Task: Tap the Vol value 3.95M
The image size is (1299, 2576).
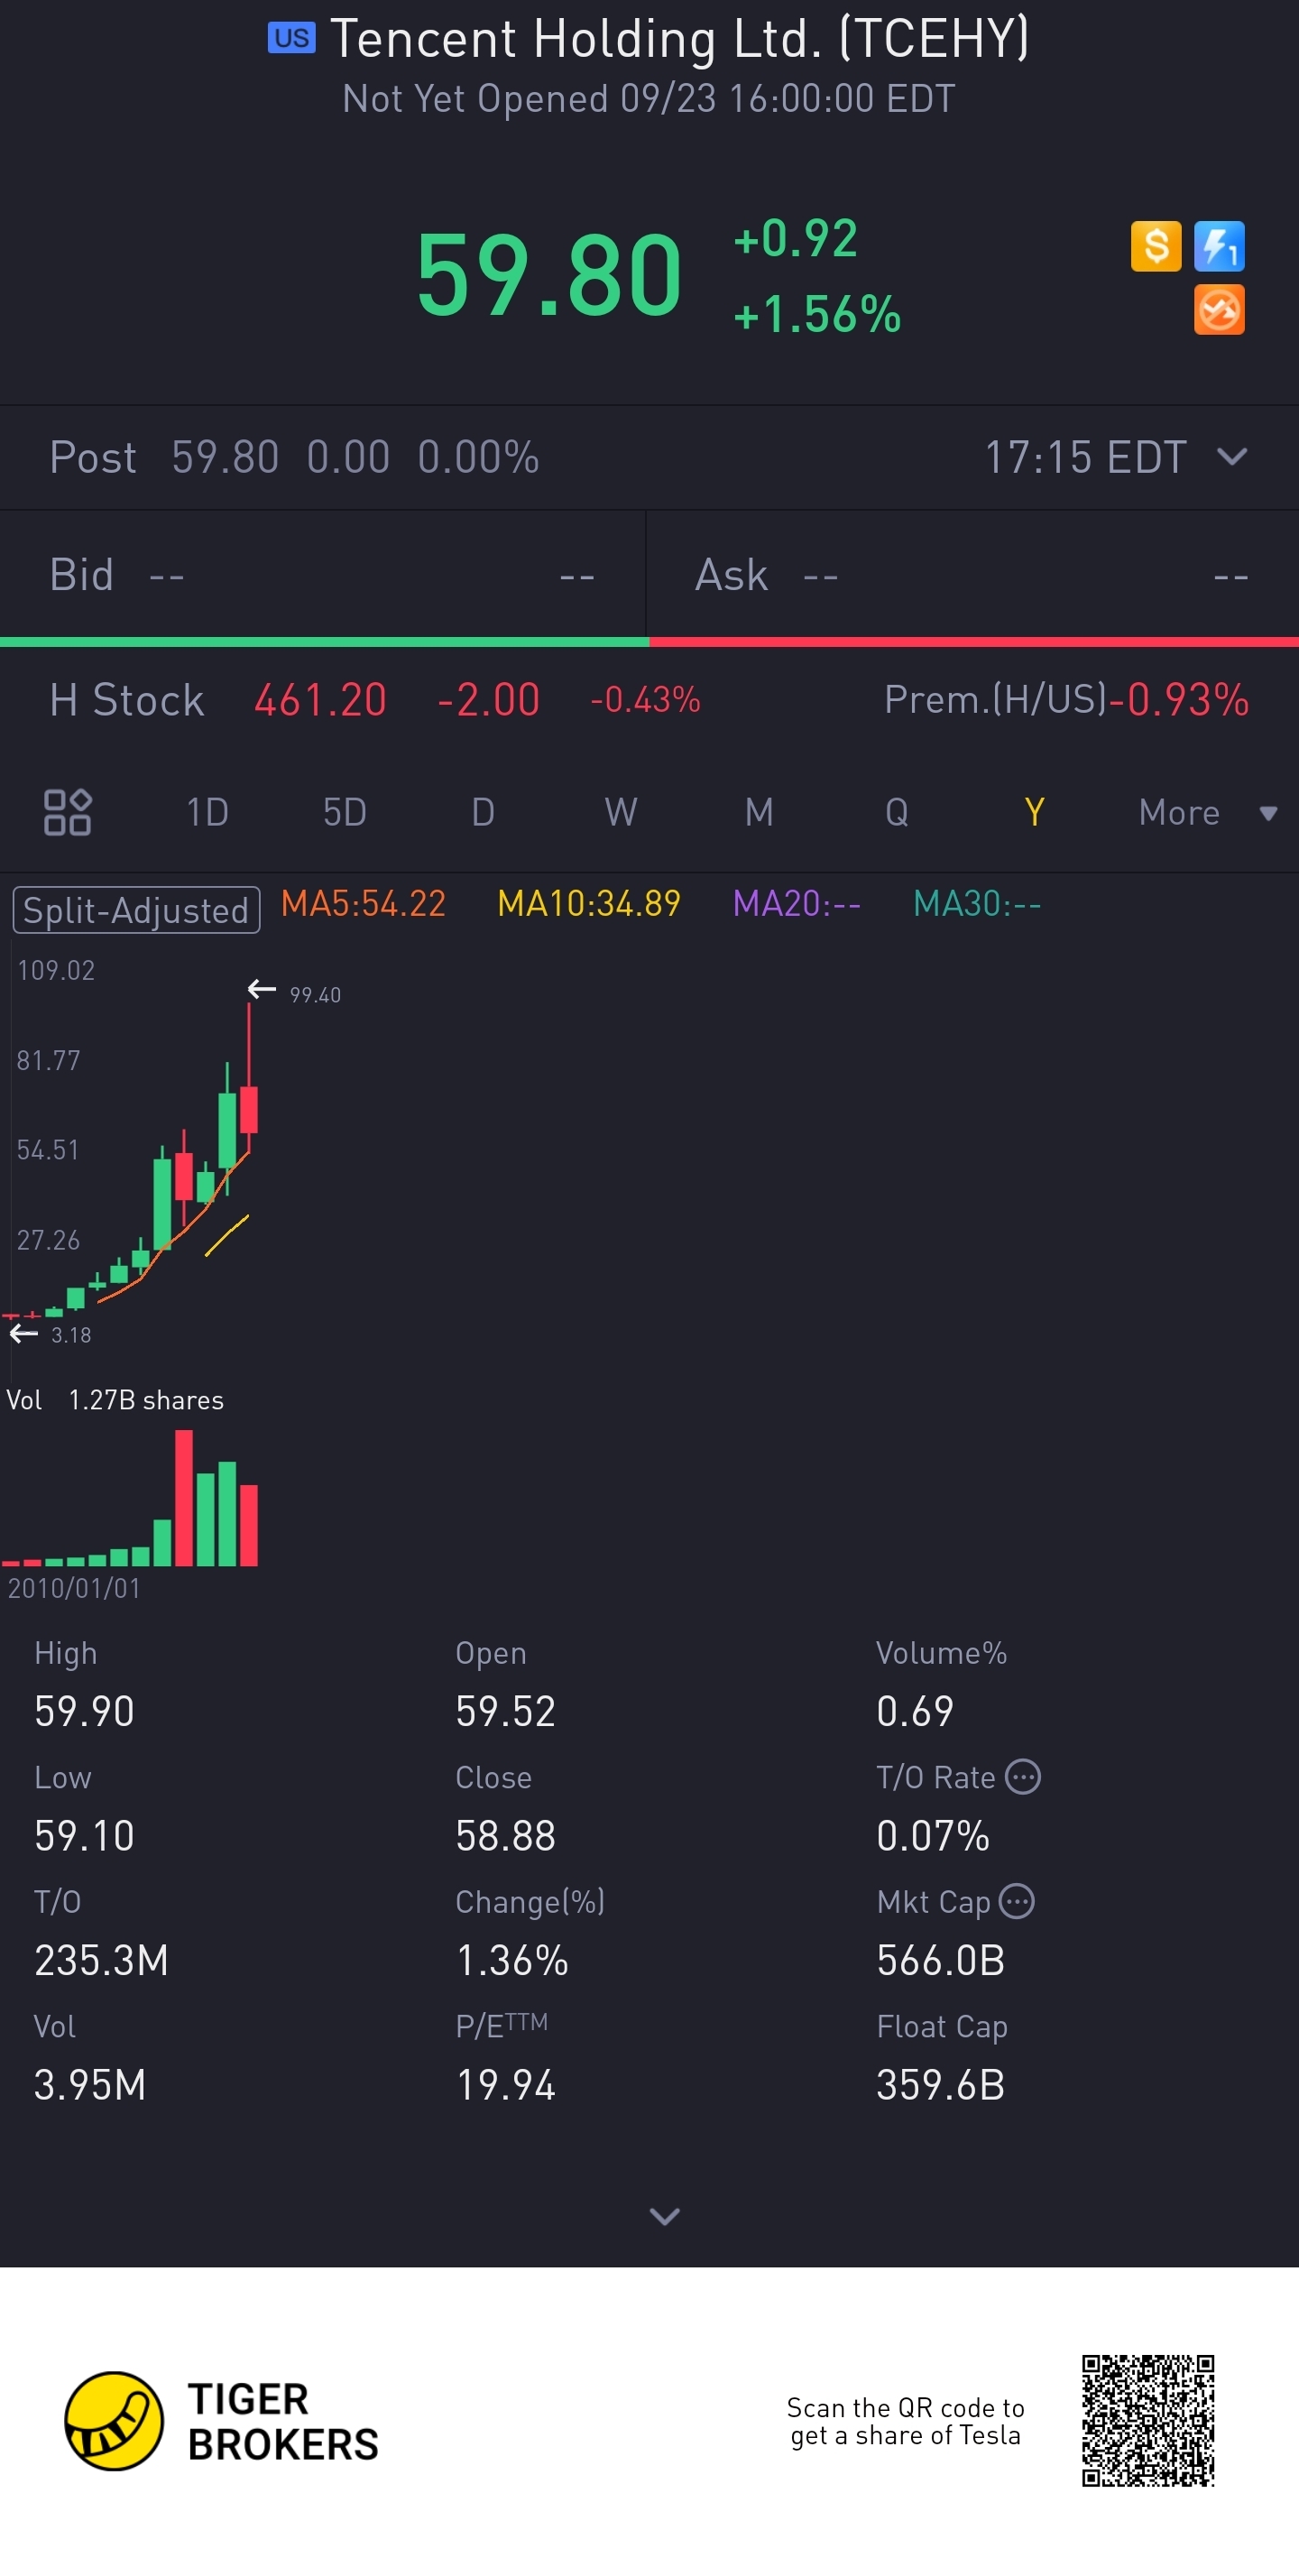Action: point(90,2085)
